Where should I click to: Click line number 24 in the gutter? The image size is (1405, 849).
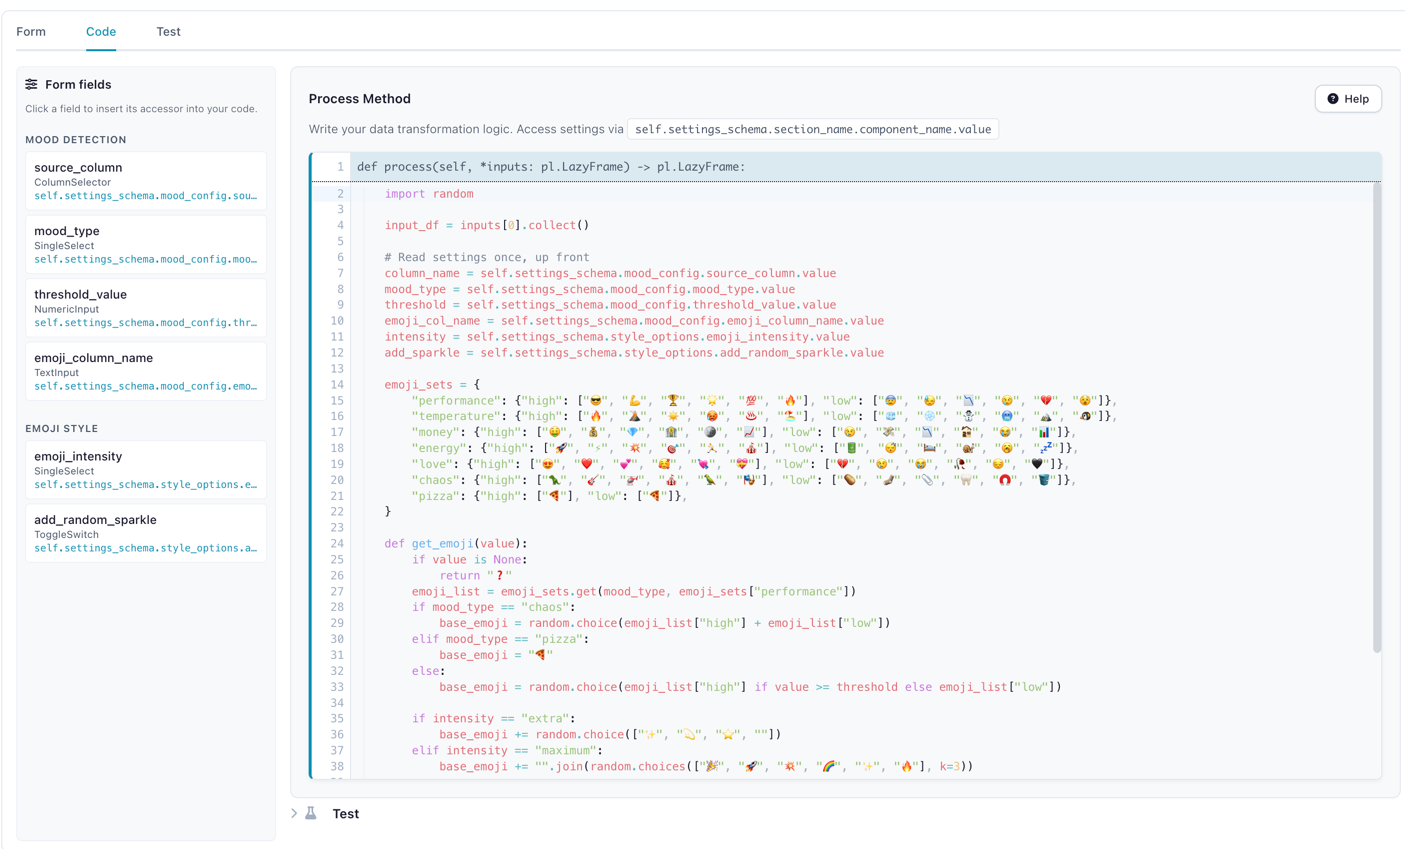pos(337,544)
